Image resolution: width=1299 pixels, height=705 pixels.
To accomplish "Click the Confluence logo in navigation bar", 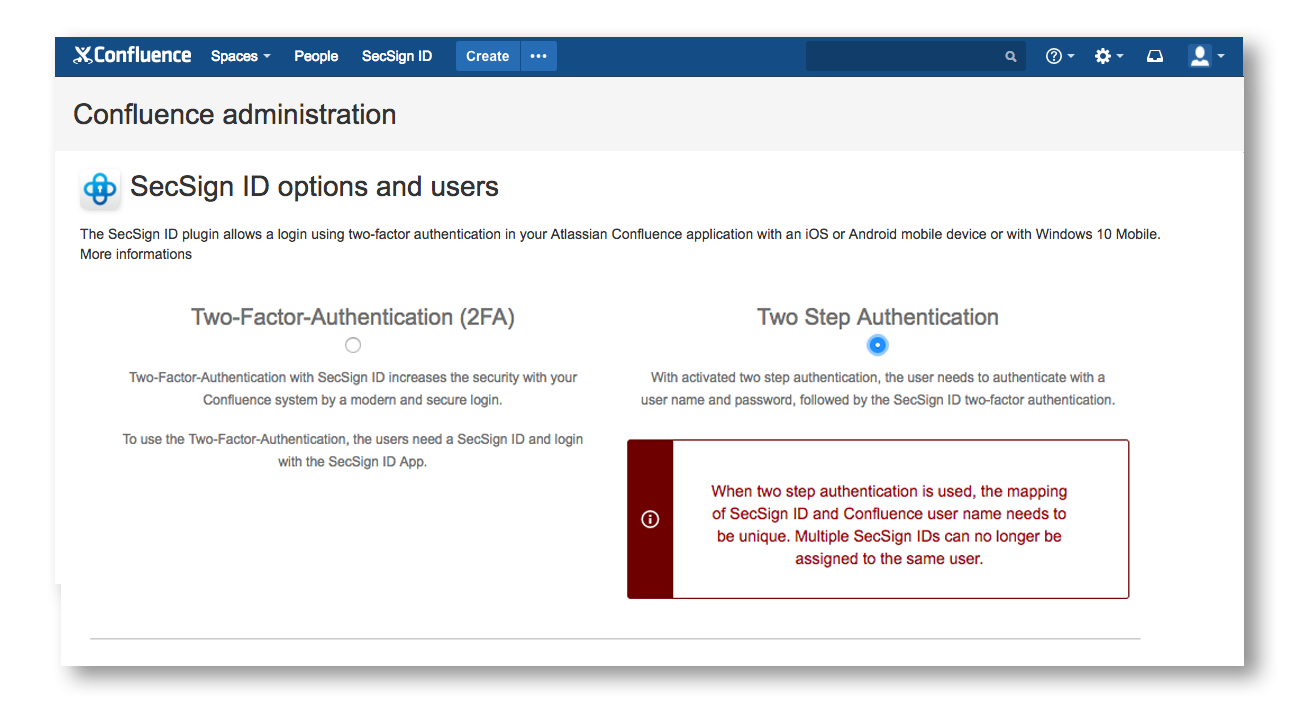I will (x=131, y=55).
